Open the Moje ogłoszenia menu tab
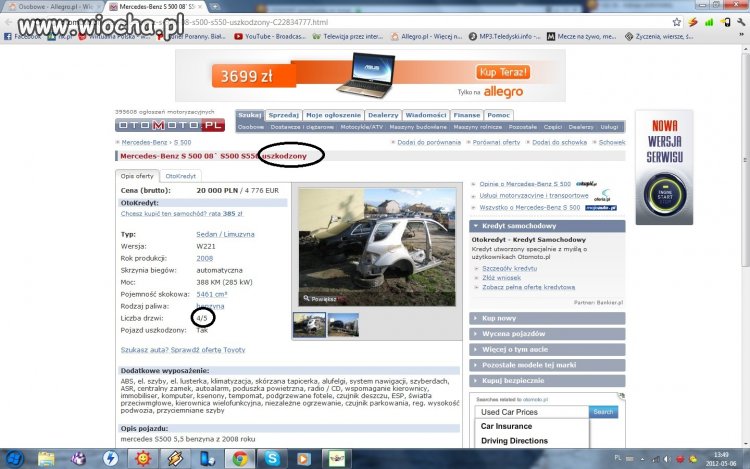The image size is (750, 469). (333, 115)
